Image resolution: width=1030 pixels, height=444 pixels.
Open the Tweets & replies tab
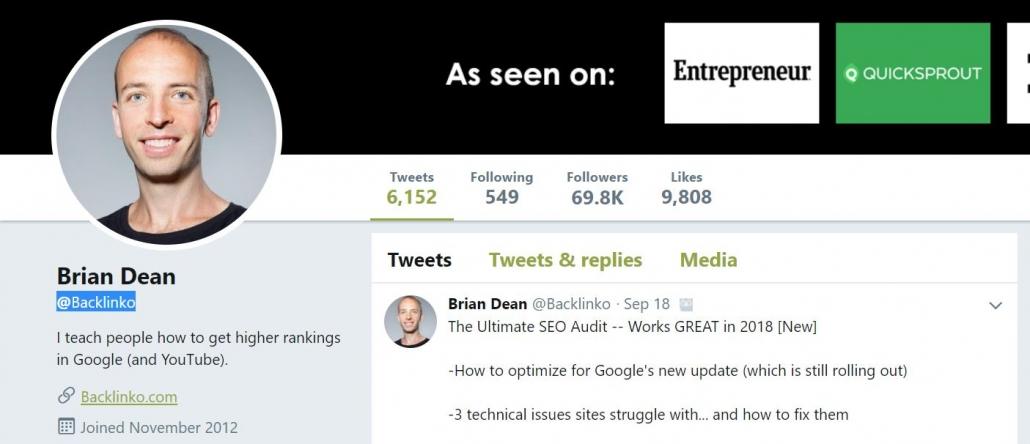[x=565, y=260]
